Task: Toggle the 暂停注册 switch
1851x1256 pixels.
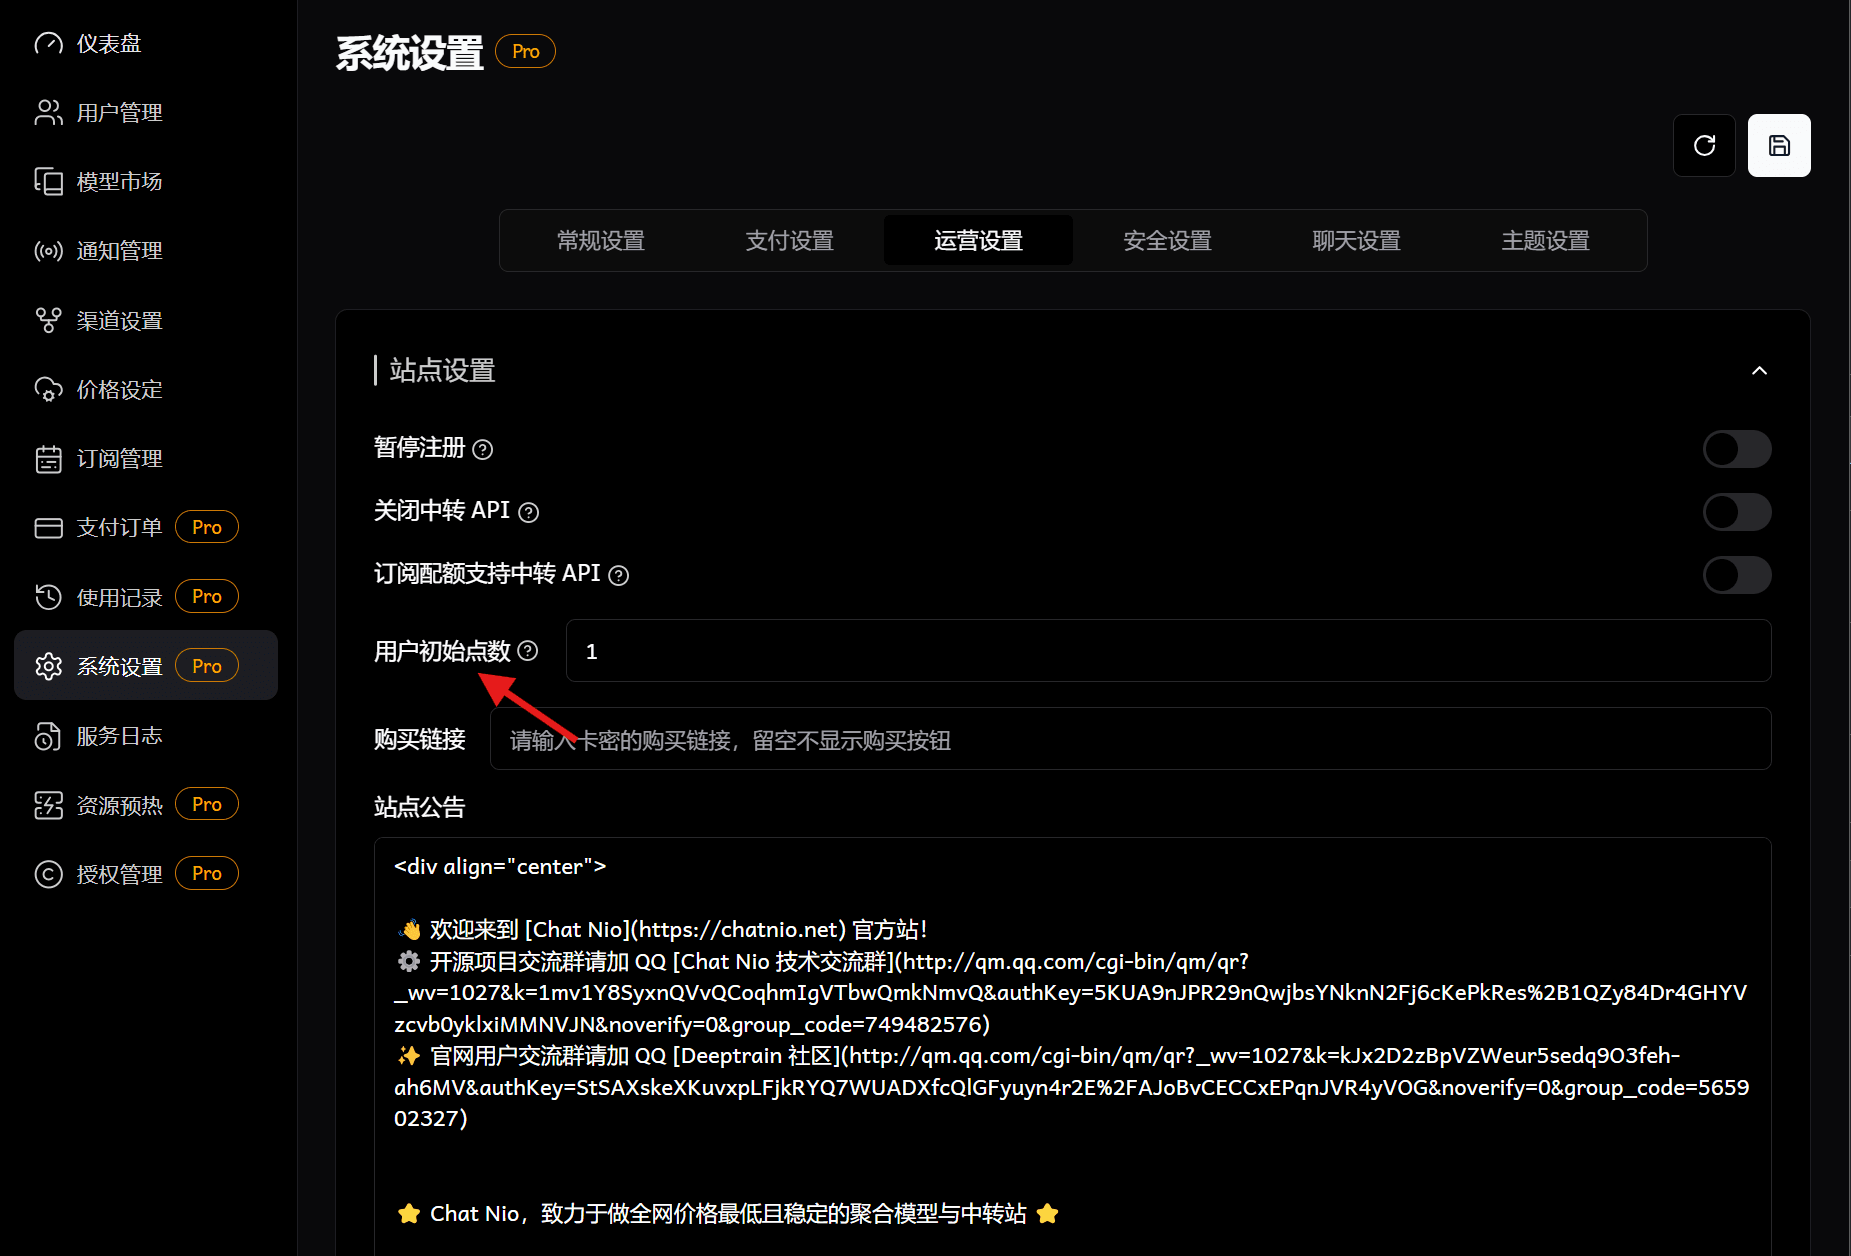Action: pos(1737,449)
